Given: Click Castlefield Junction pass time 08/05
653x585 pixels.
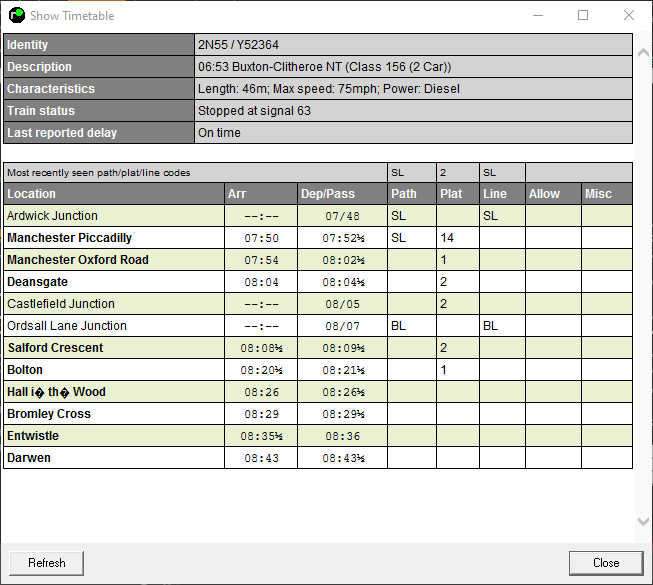Looking at the screenshot, I should pyautogui.click(x=342, y=304).
